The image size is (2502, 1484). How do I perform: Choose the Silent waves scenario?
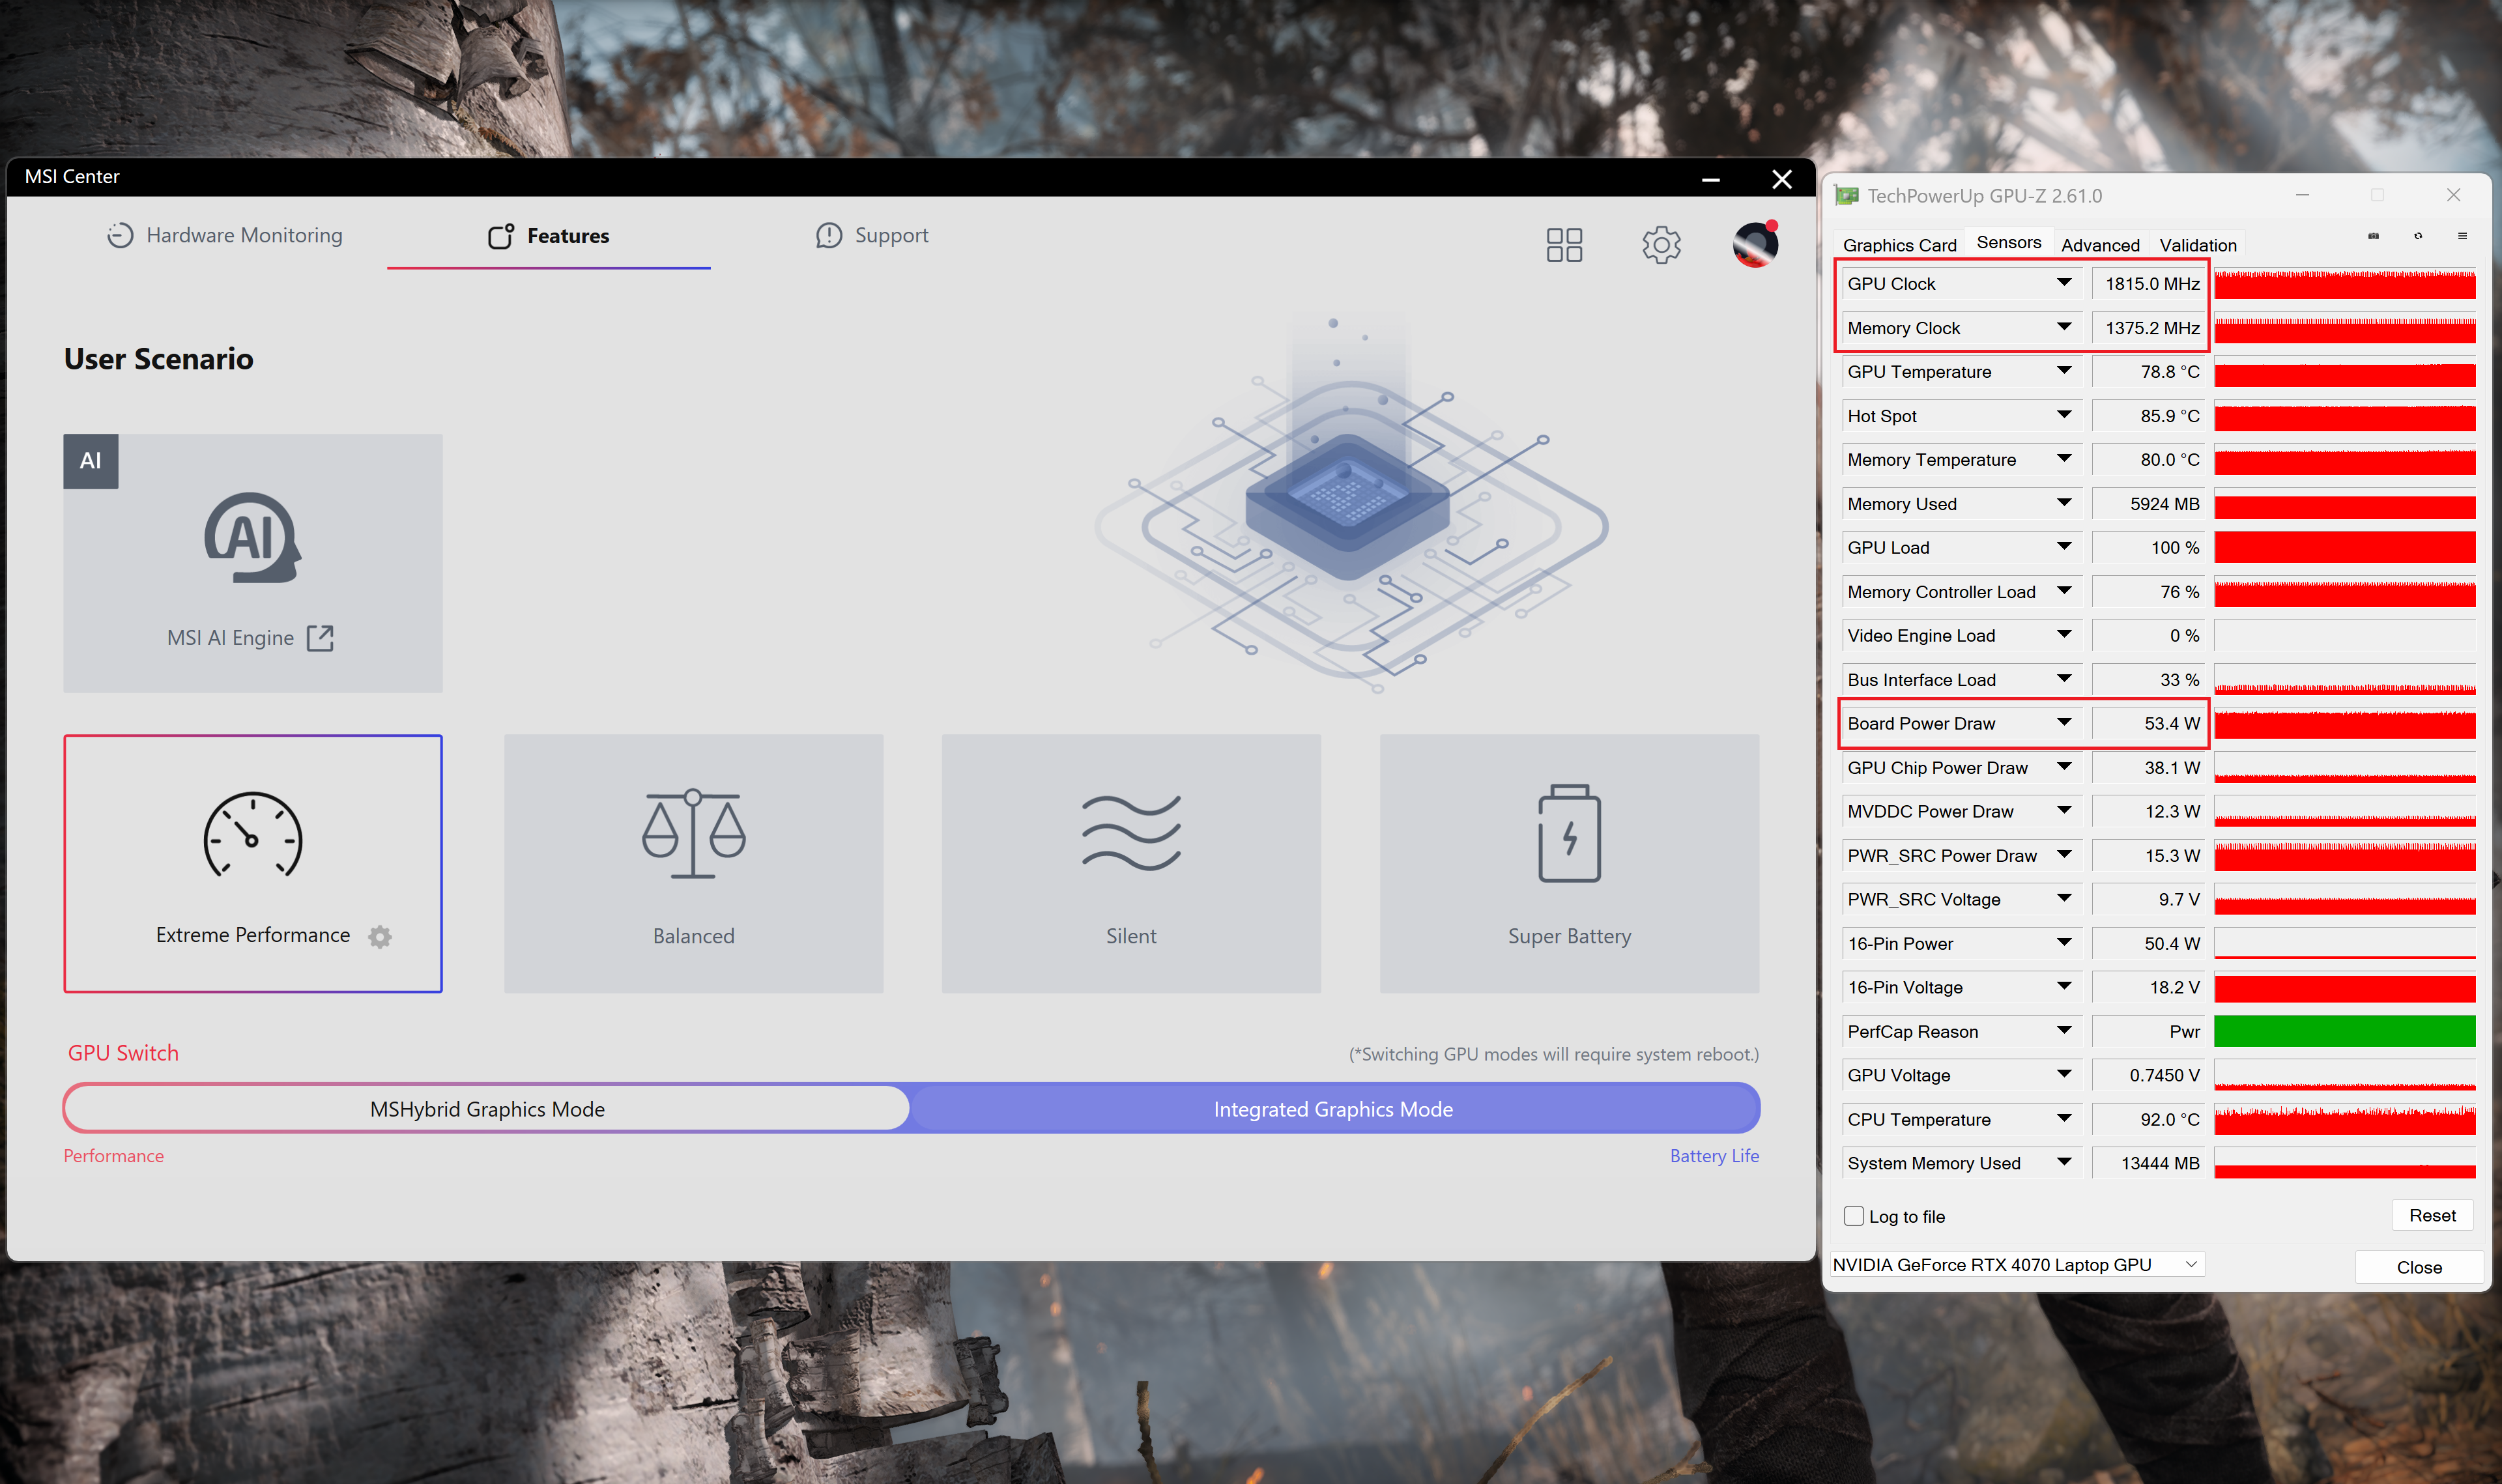pos(1131,864)
